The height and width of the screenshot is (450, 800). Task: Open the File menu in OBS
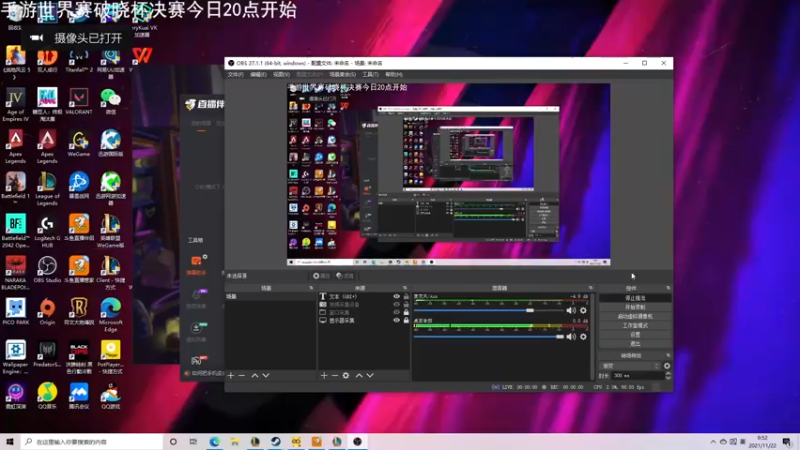235,74
